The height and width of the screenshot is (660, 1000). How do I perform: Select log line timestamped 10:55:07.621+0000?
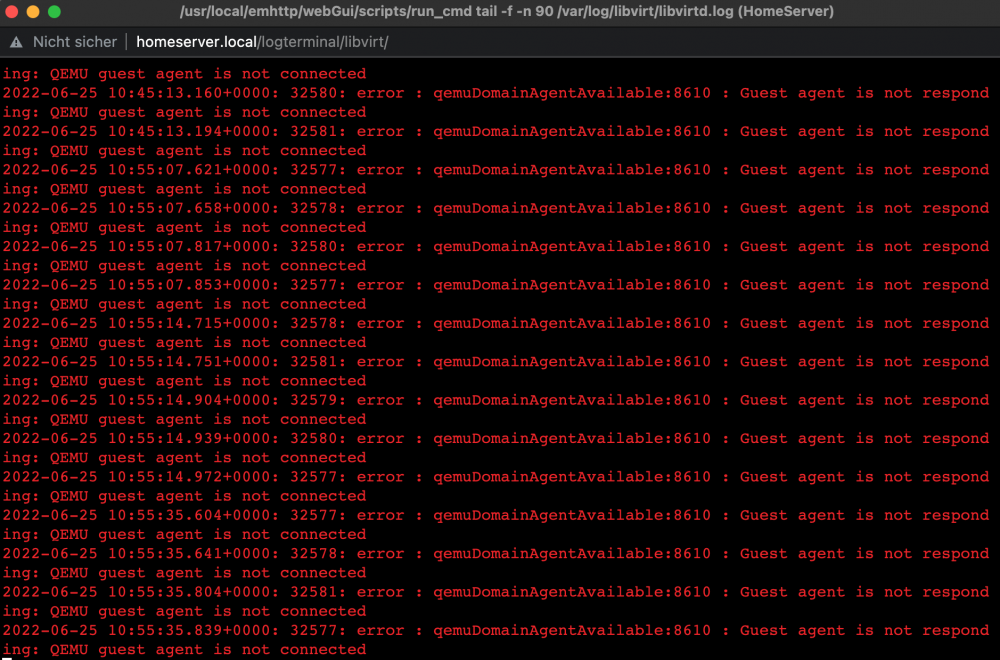[496, 170]
